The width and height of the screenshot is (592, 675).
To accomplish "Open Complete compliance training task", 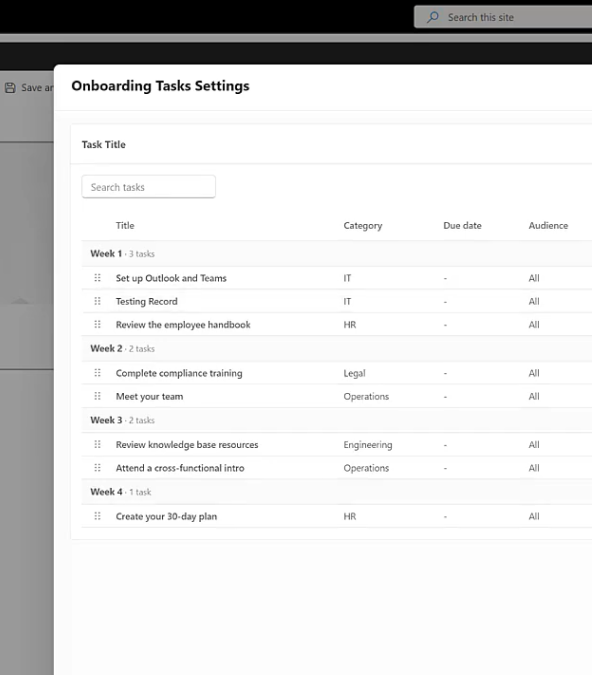I will [179, 373].
